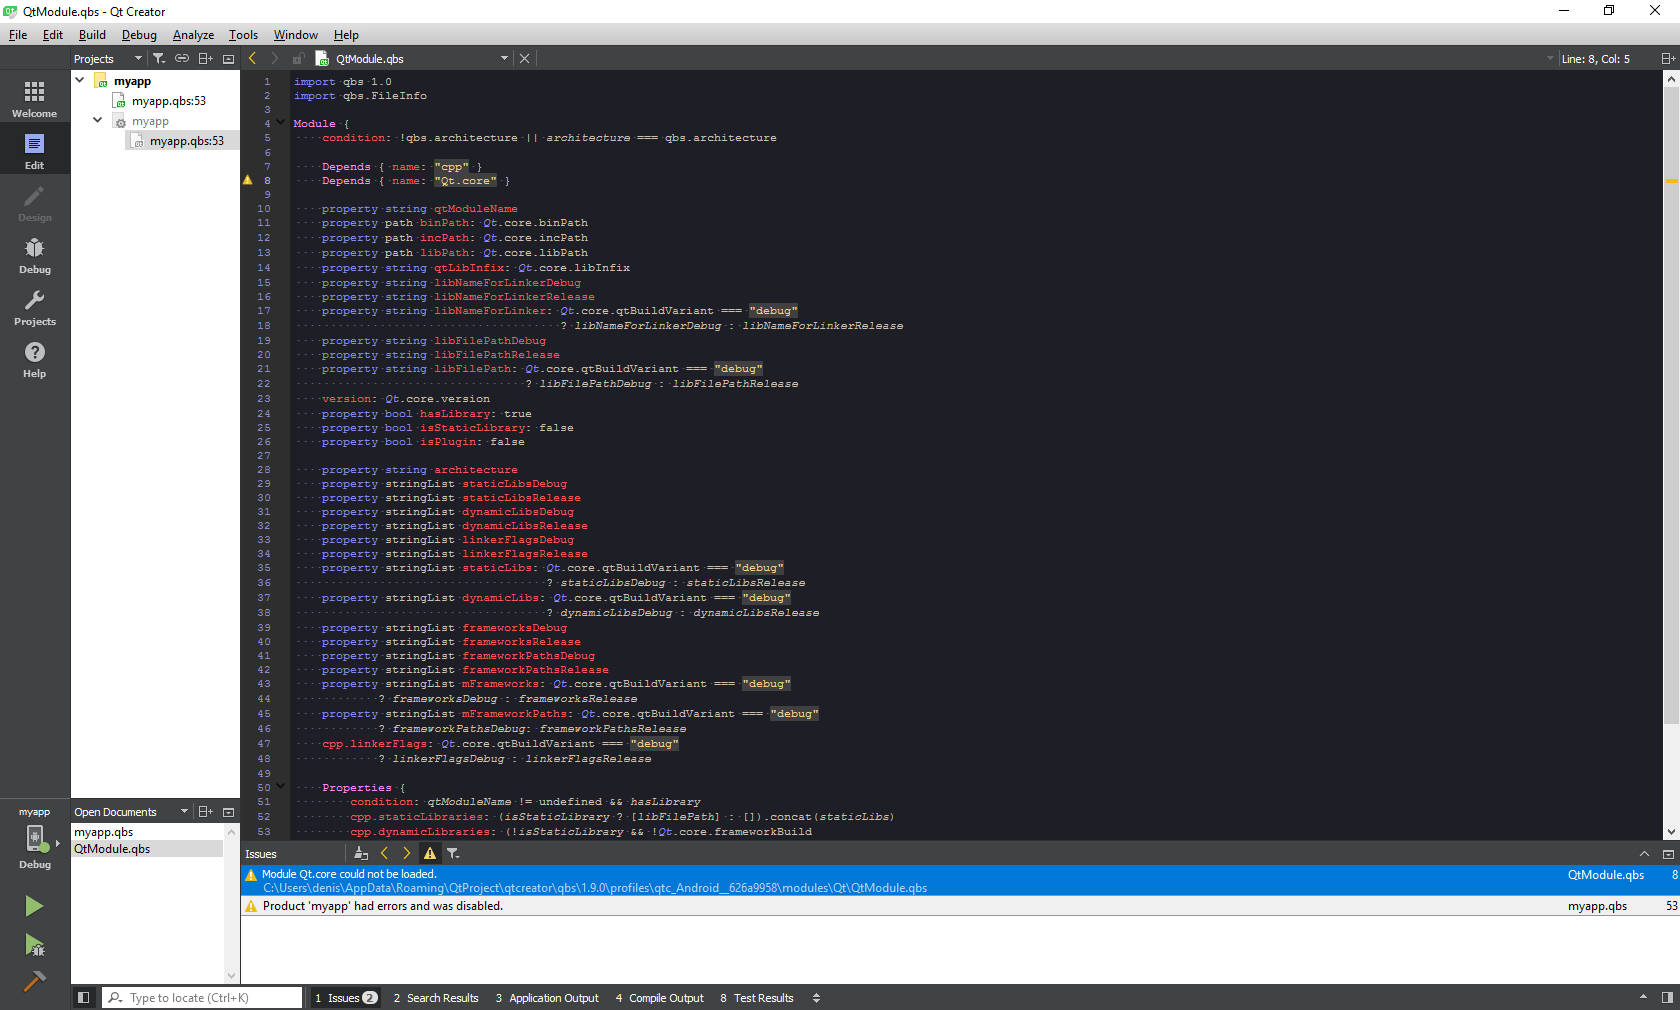Toggle the left sidebar visibility
Image resolution: width=1680 pixels, height=1010 pixels.
click(84, 998)
